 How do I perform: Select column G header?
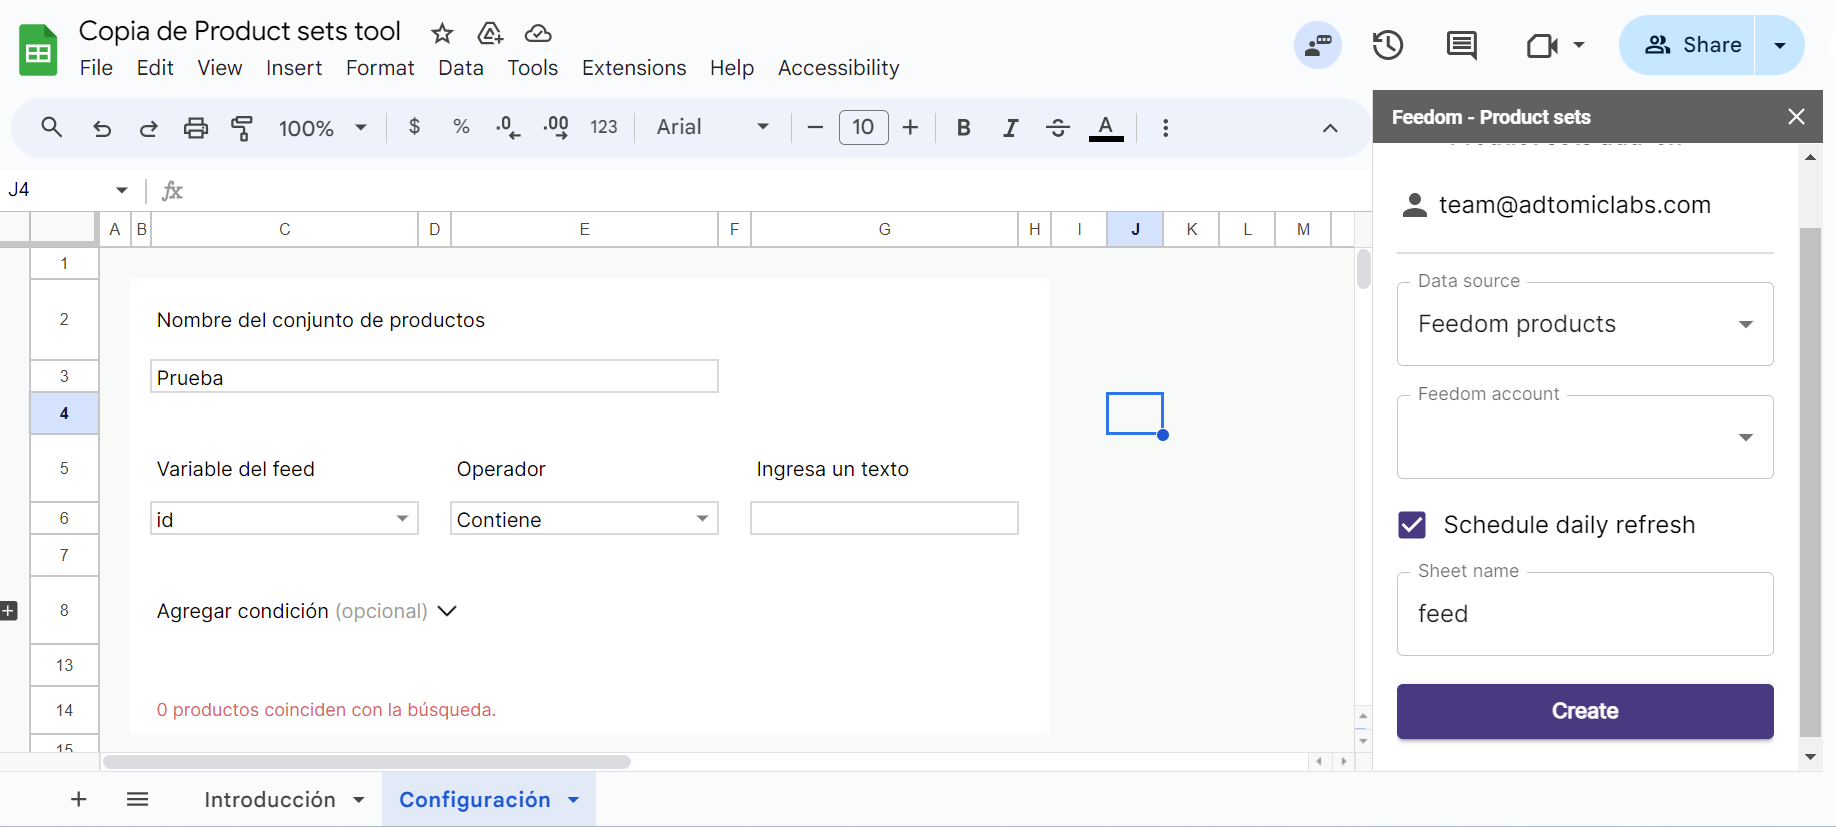pos(884,229)
